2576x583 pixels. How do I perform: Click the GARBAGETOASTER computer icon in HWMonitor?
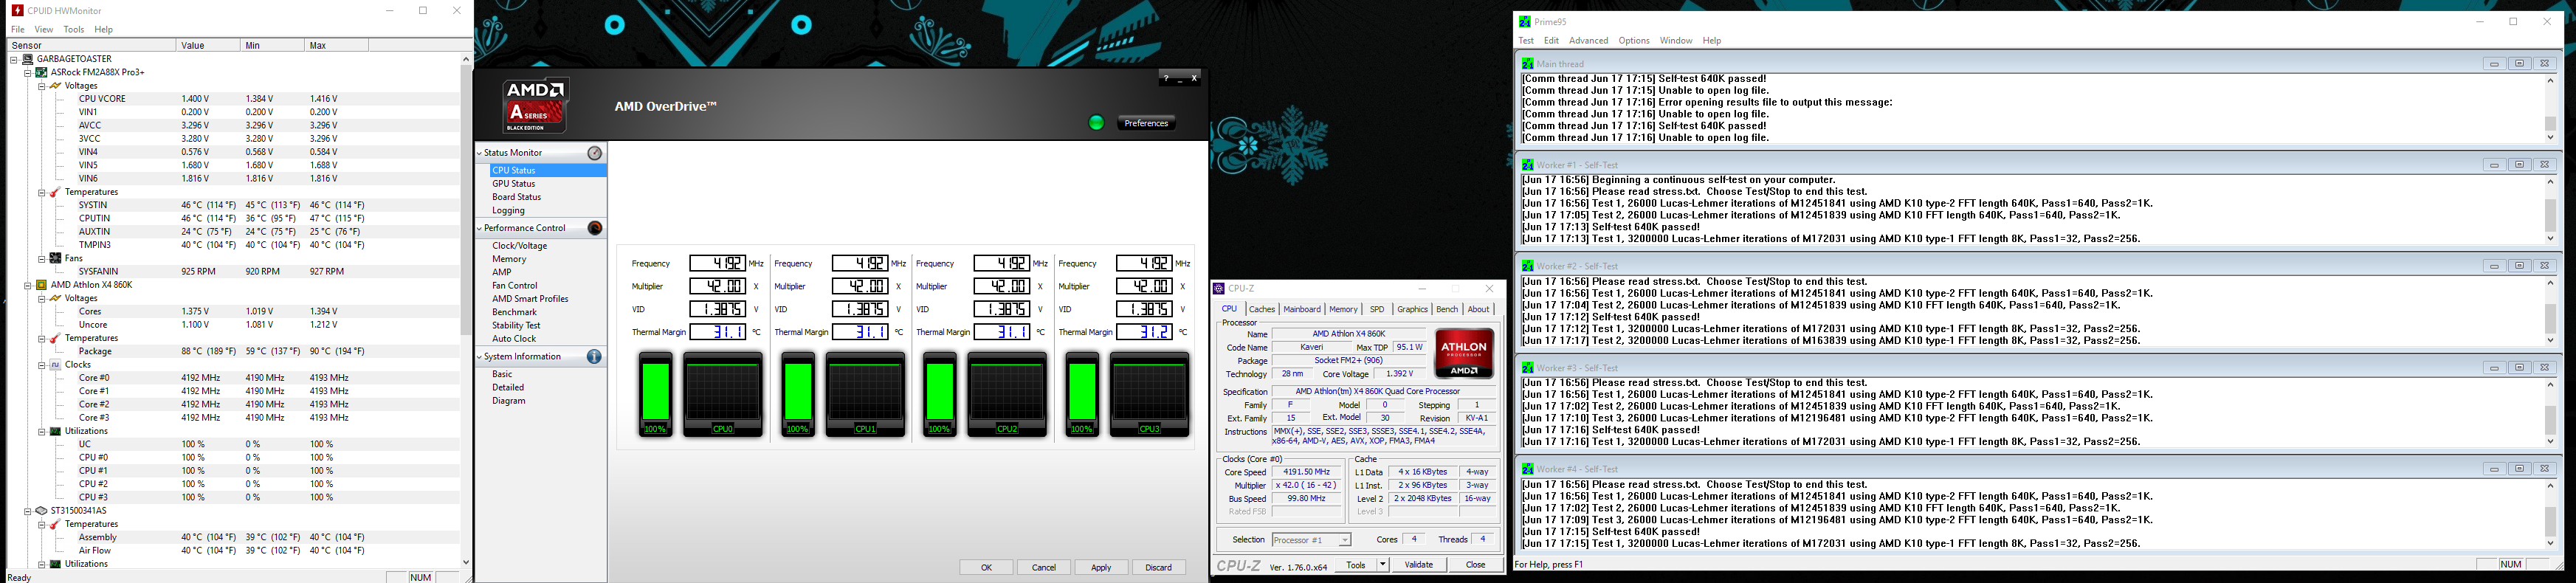coord(28,59)
